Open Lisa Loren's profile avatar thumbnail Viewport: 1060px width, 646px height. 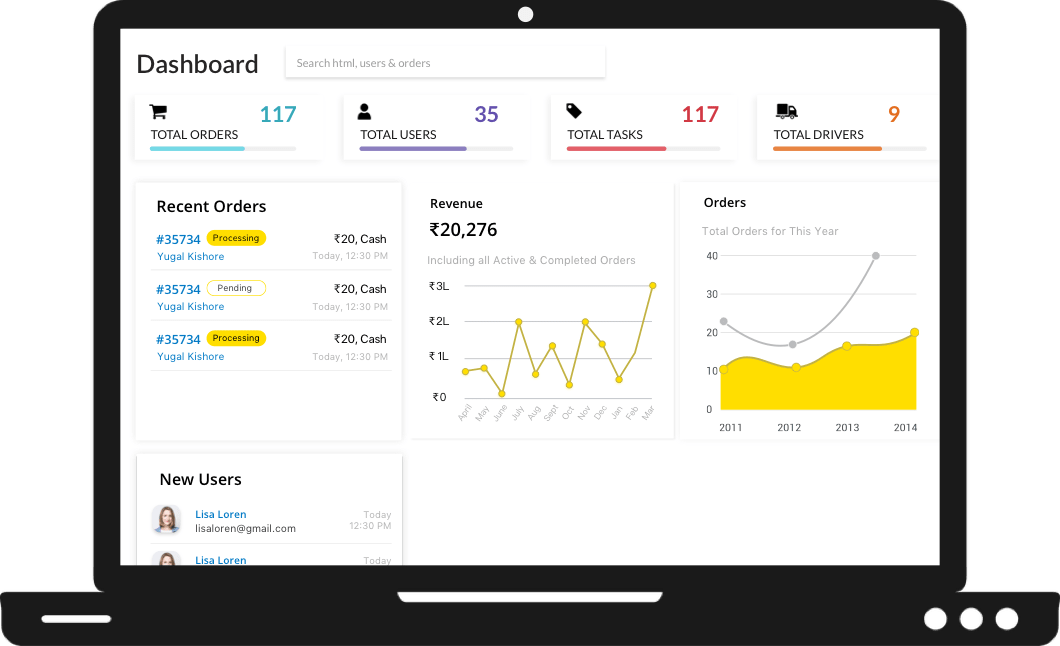coord(166,520)
